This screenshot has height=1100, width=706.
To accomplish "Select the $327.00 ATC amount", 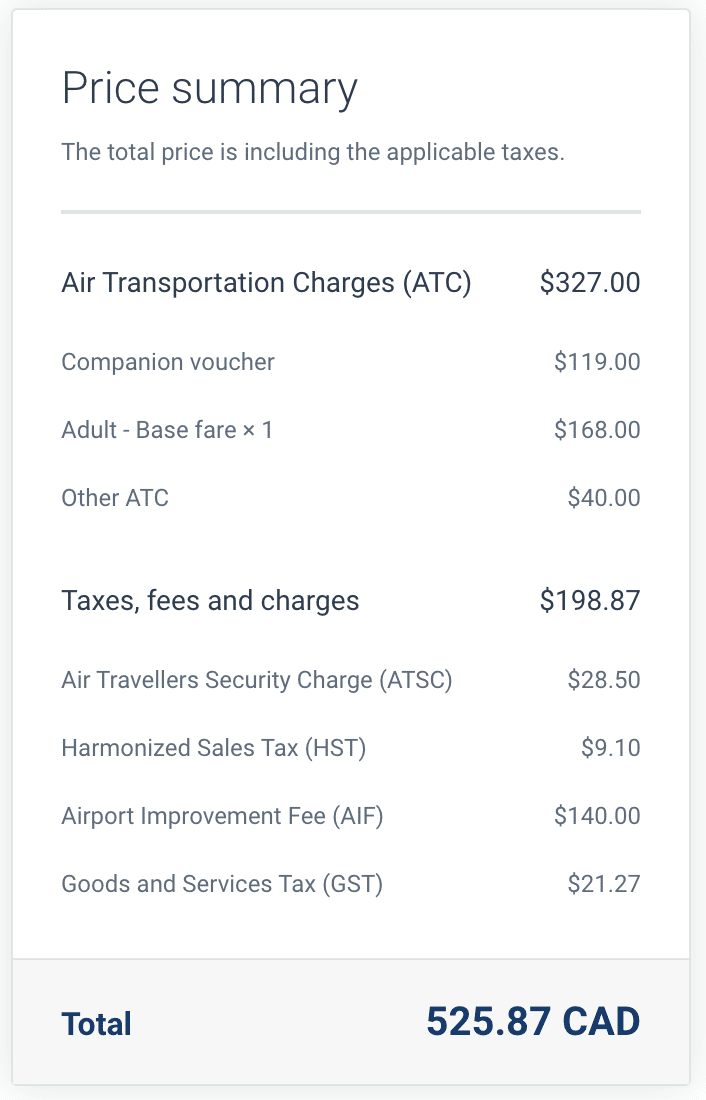I will click(590, 283).
